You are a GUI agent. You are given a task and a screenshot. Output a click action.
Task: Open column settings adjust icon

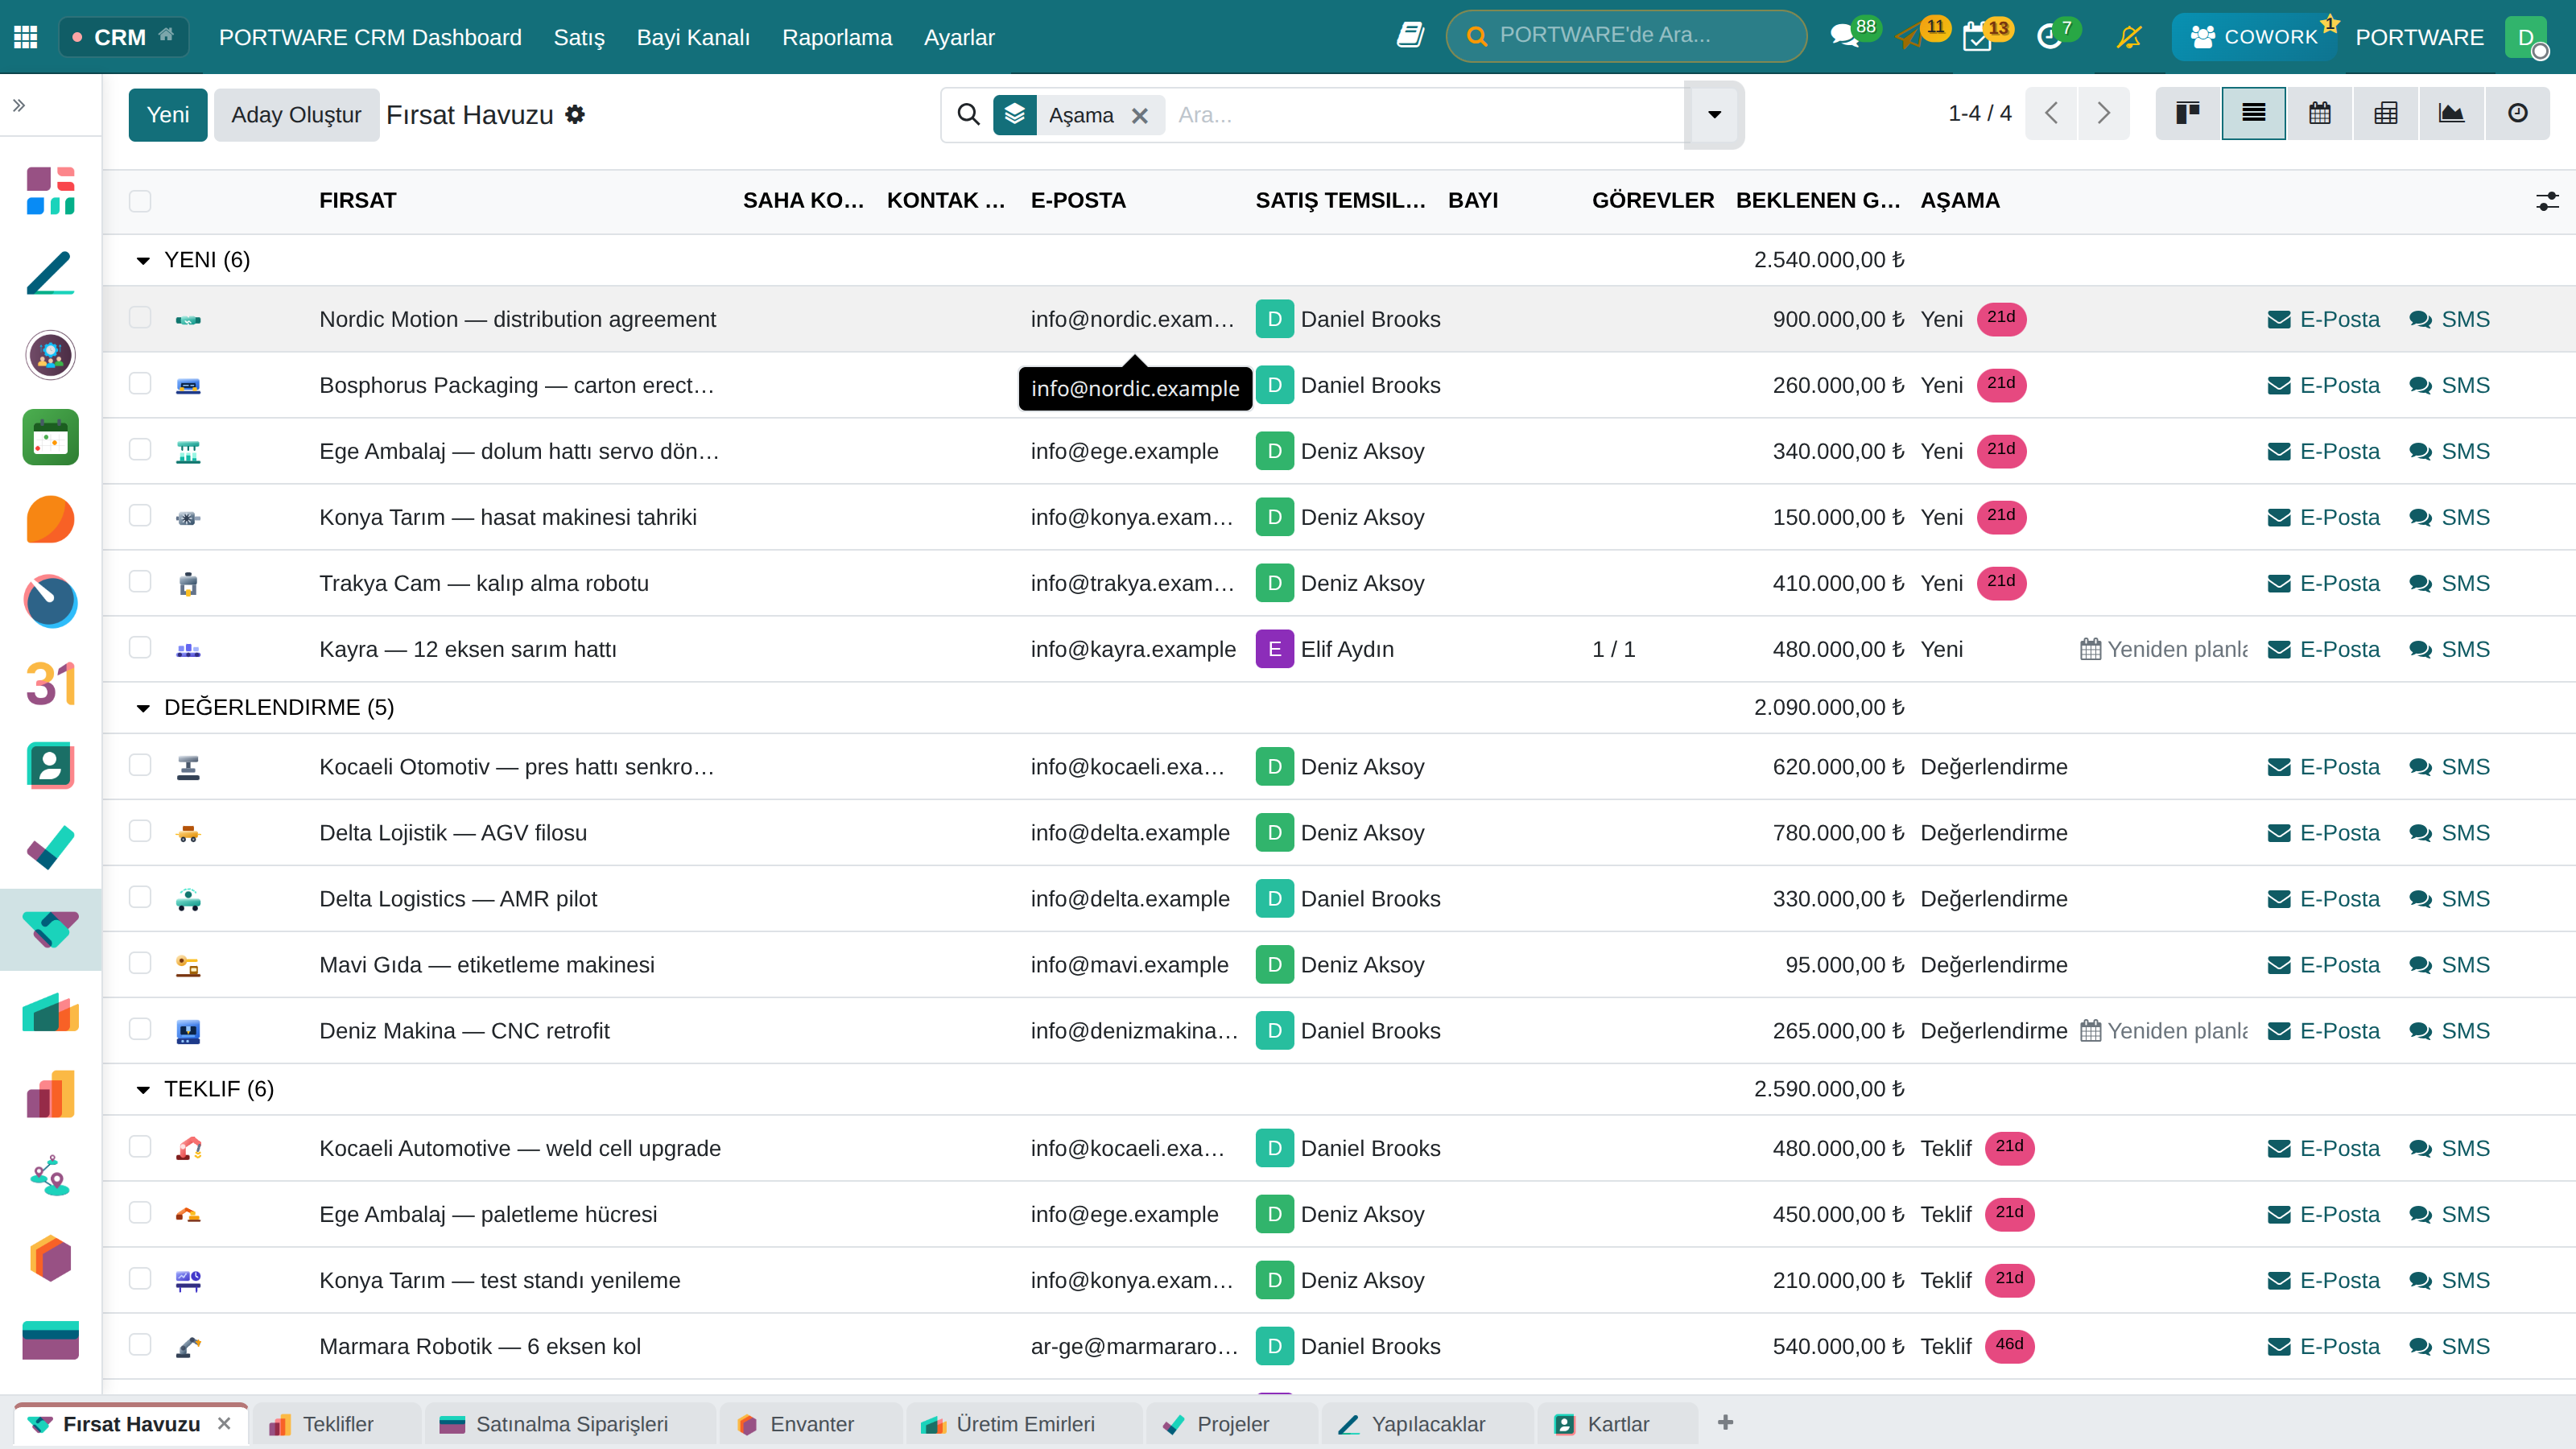(2547, 201)
